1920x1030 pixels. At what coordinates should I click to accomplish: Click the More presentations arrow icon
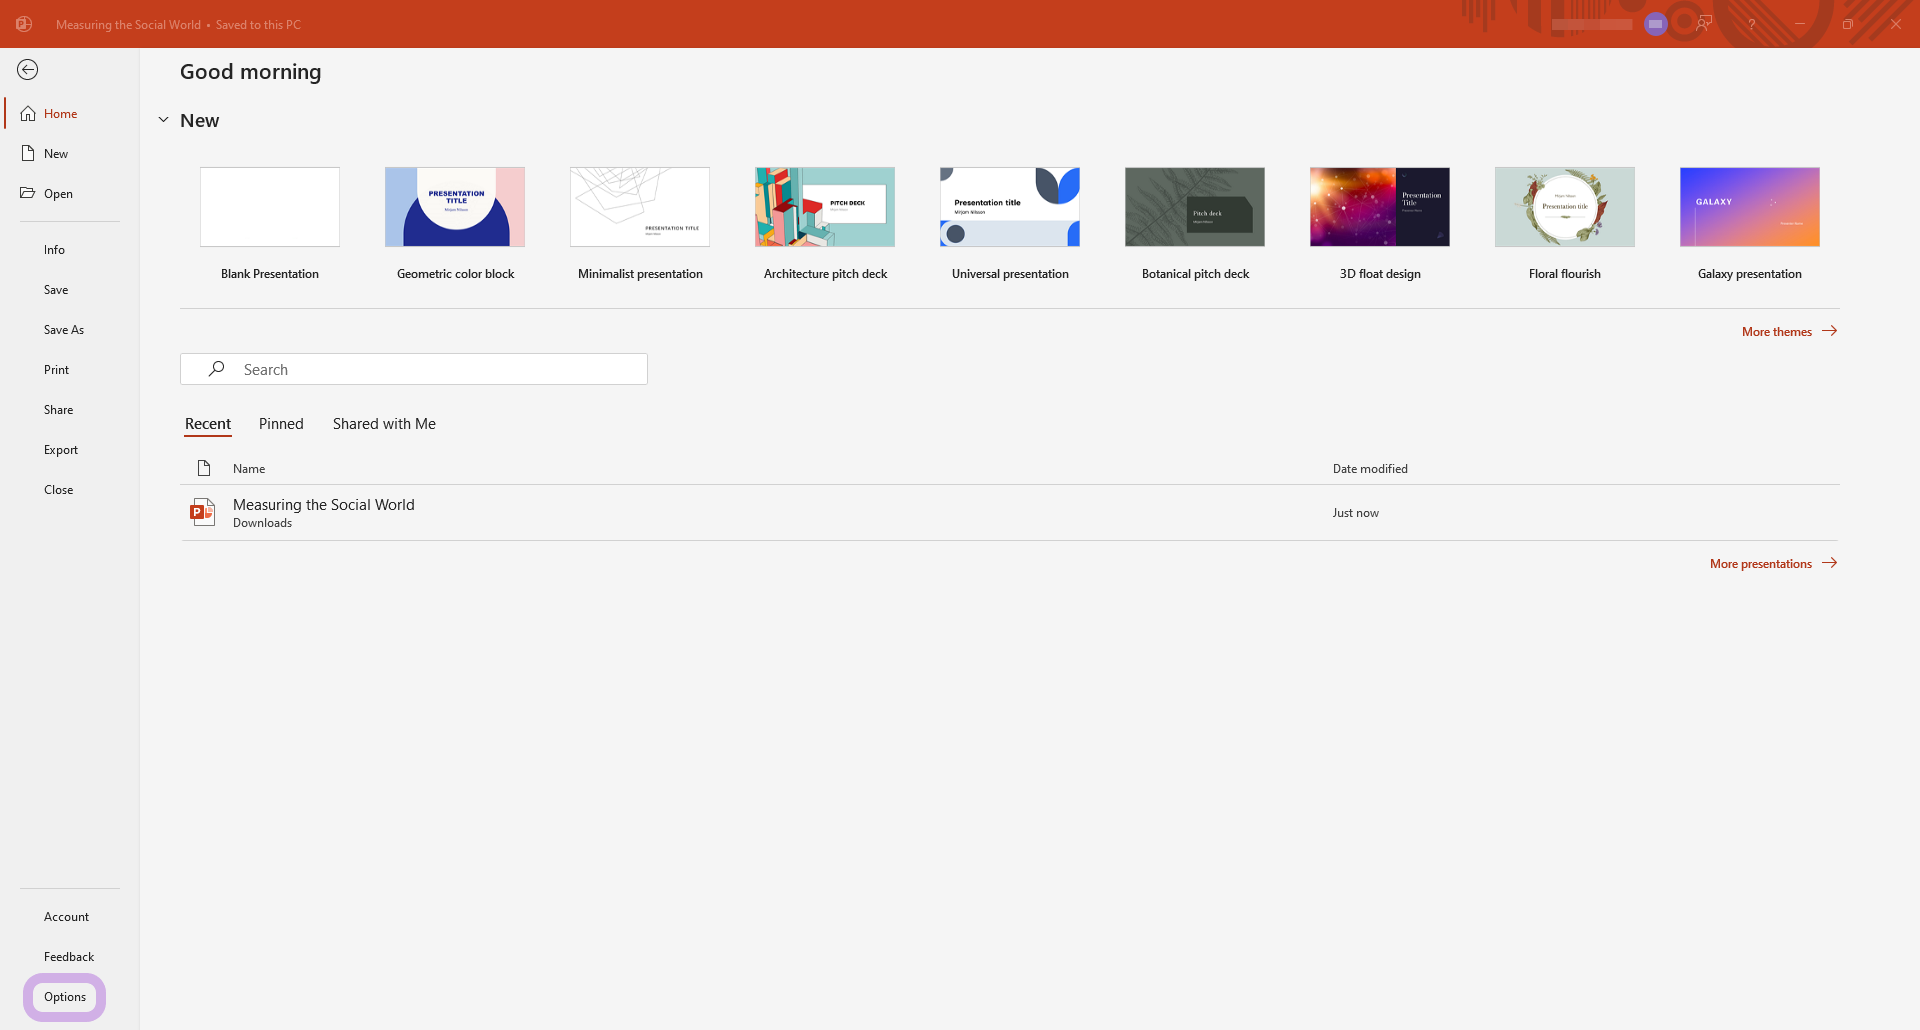coord(1830,563)
